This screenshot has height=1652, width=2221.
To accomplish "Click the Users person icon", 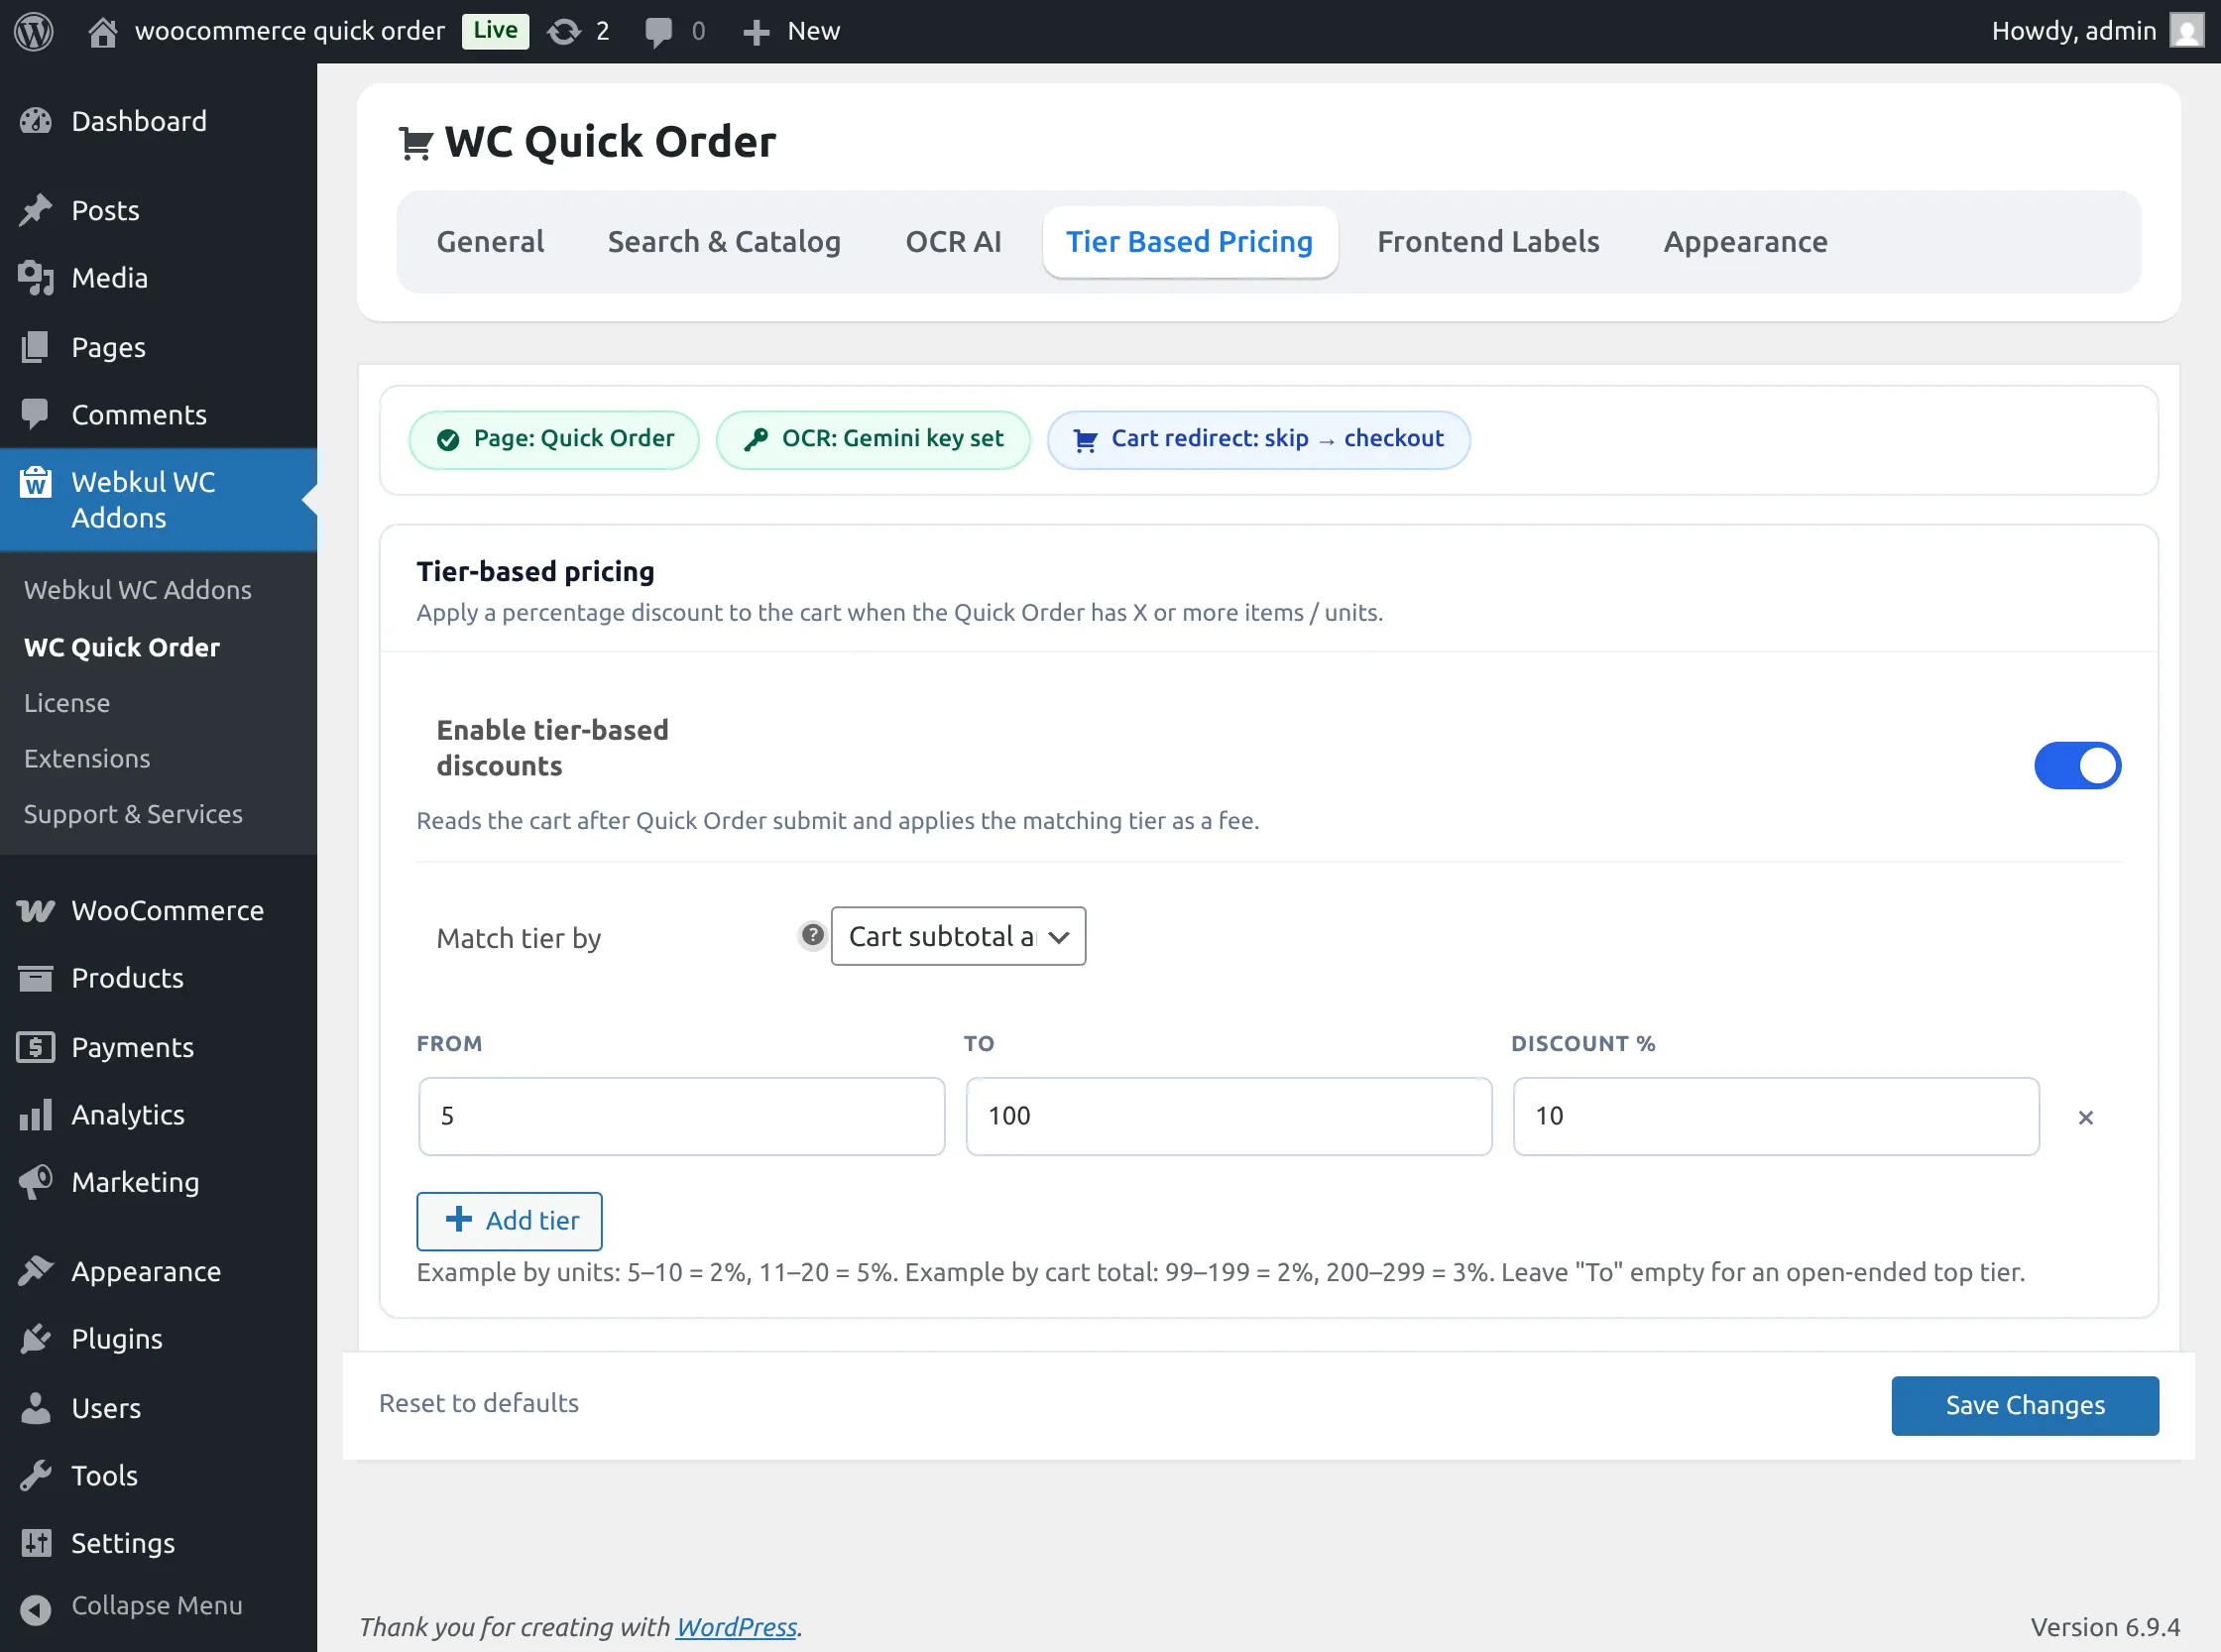I will (x=36, y=1408).
